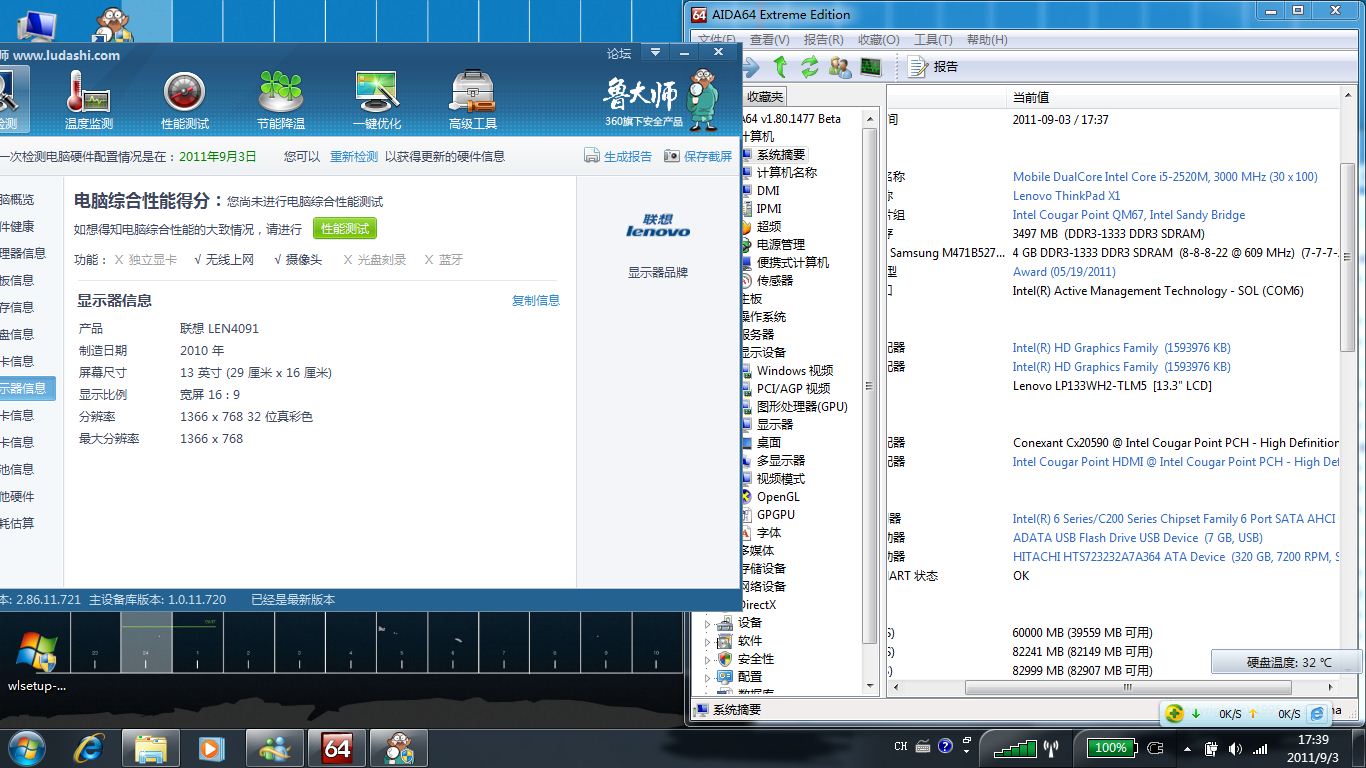Click AIDA64 up-level green arrow
The height and width of the screenshot is (768, 1366).
tap(780, 67)
